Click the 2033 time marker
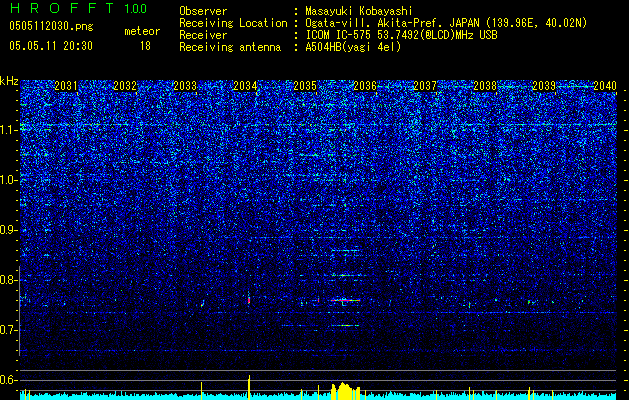 coord(185,86)
